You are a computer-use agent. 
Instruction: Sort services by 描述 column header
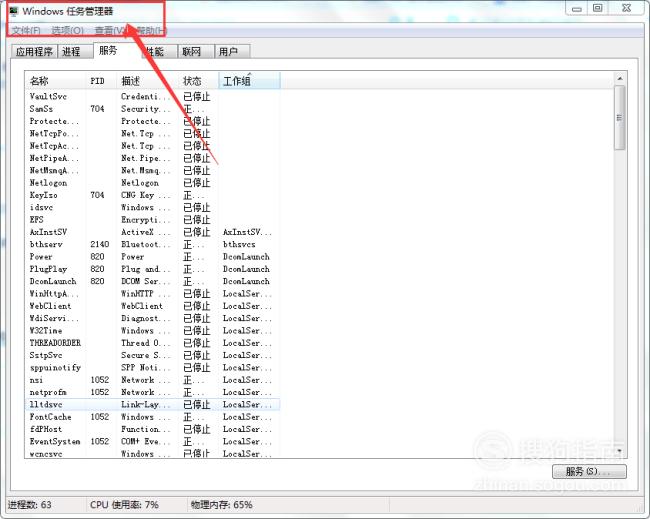pyautogui.click(x=148, y=81)
